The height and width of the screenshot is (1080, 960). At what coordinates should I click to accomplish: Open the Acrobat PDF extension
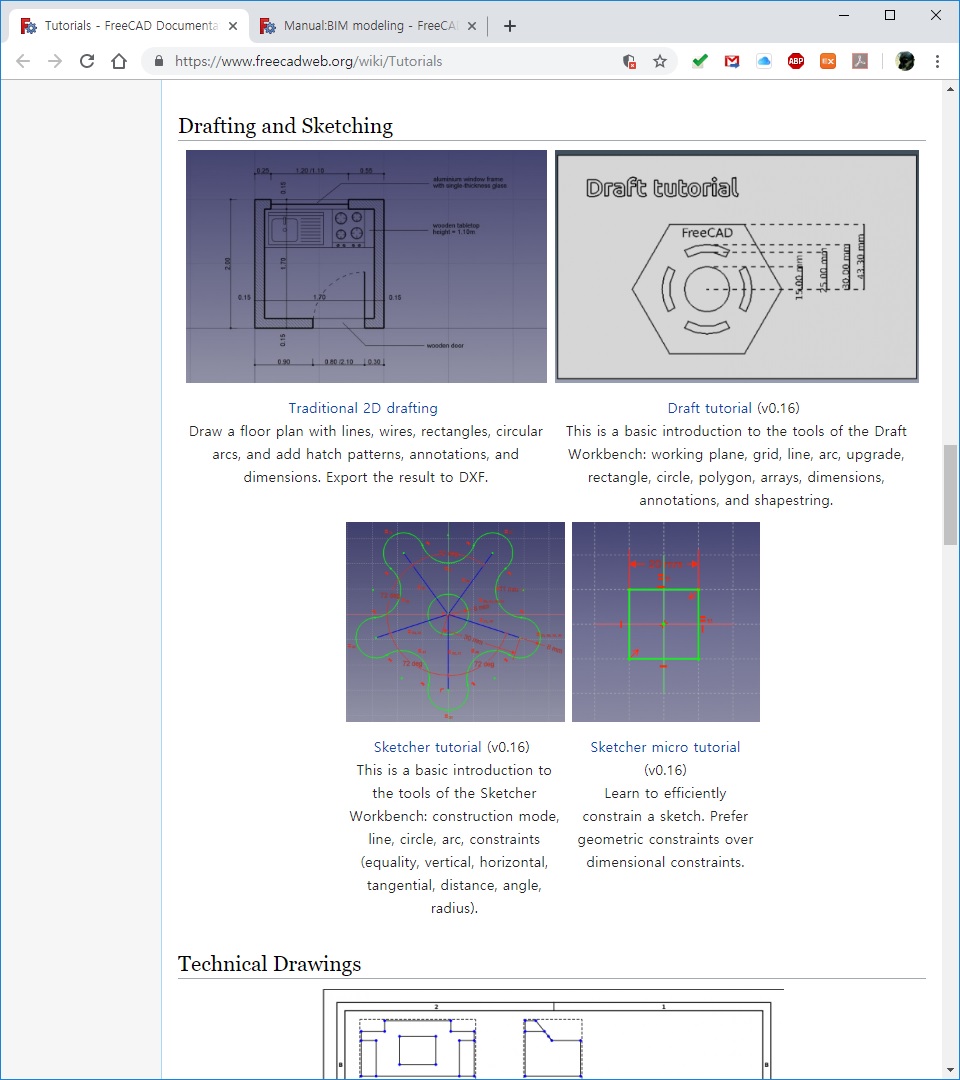click(859, 61)
